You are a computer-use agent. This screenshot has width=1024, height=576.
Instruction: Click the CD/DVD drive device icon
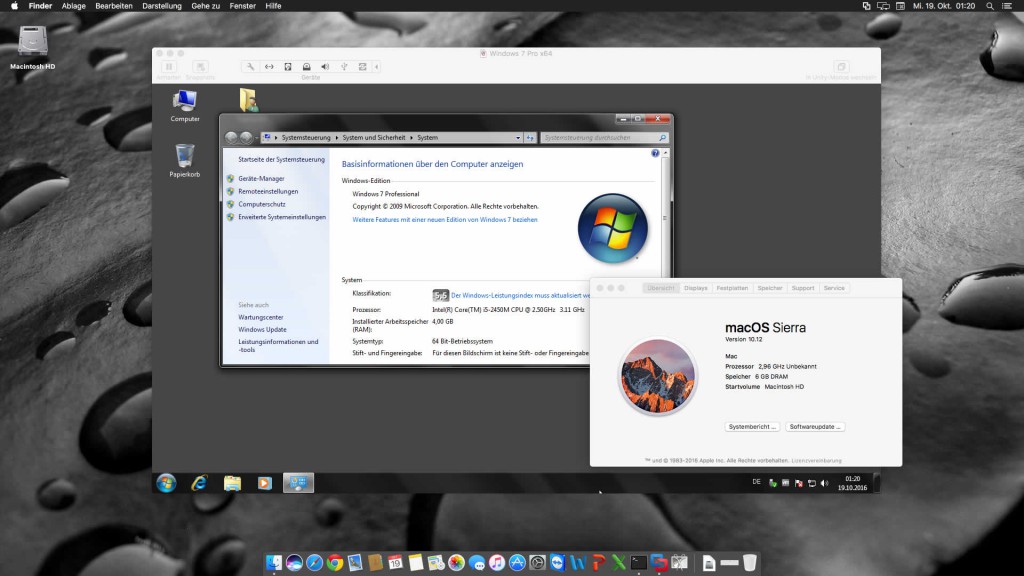[306, 67]
